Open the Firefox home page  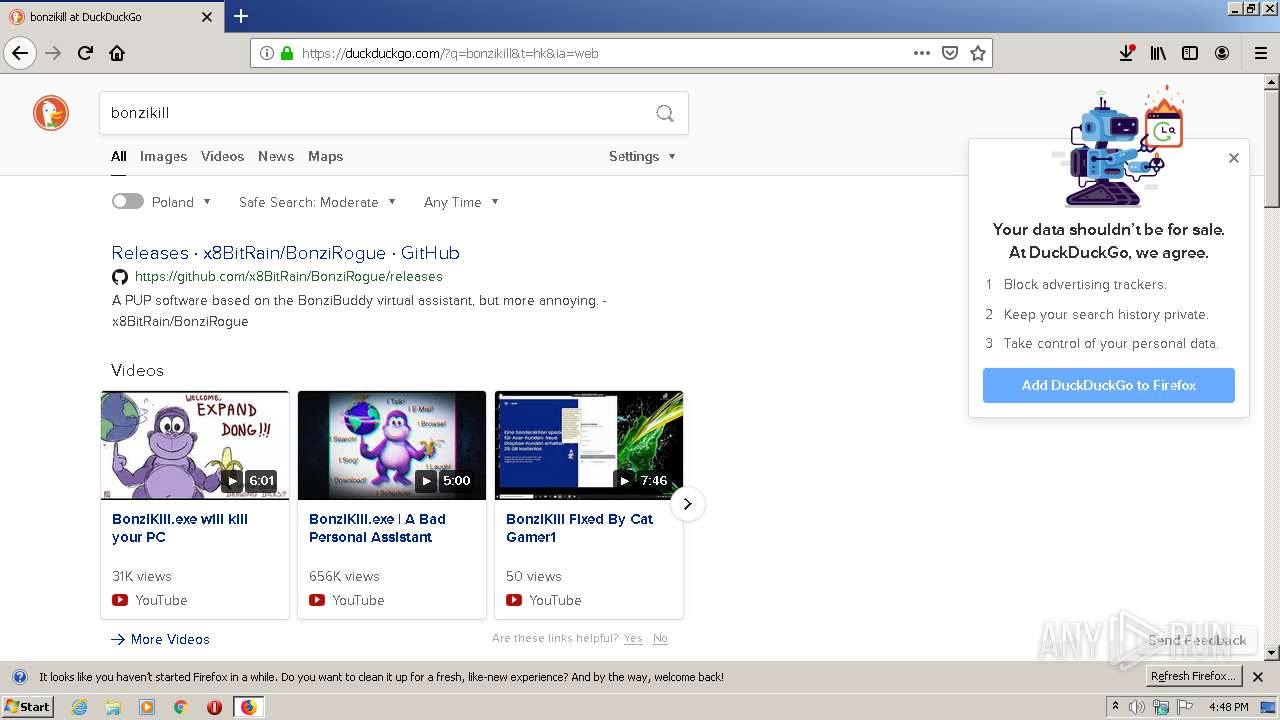click(117, 53)
